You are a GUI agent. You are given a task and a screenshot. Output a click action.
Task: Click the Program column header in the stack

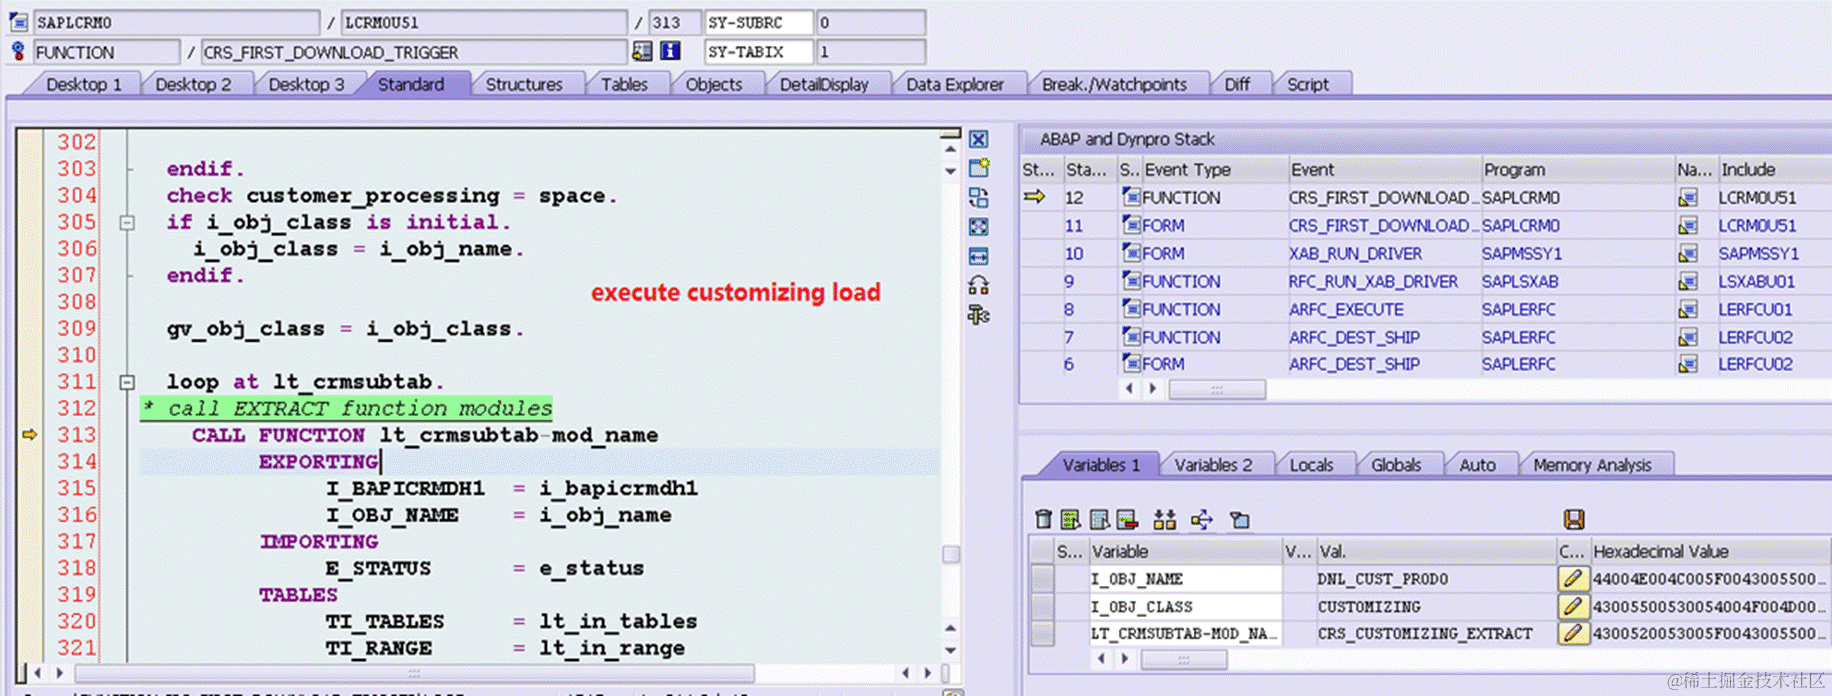1576,170
